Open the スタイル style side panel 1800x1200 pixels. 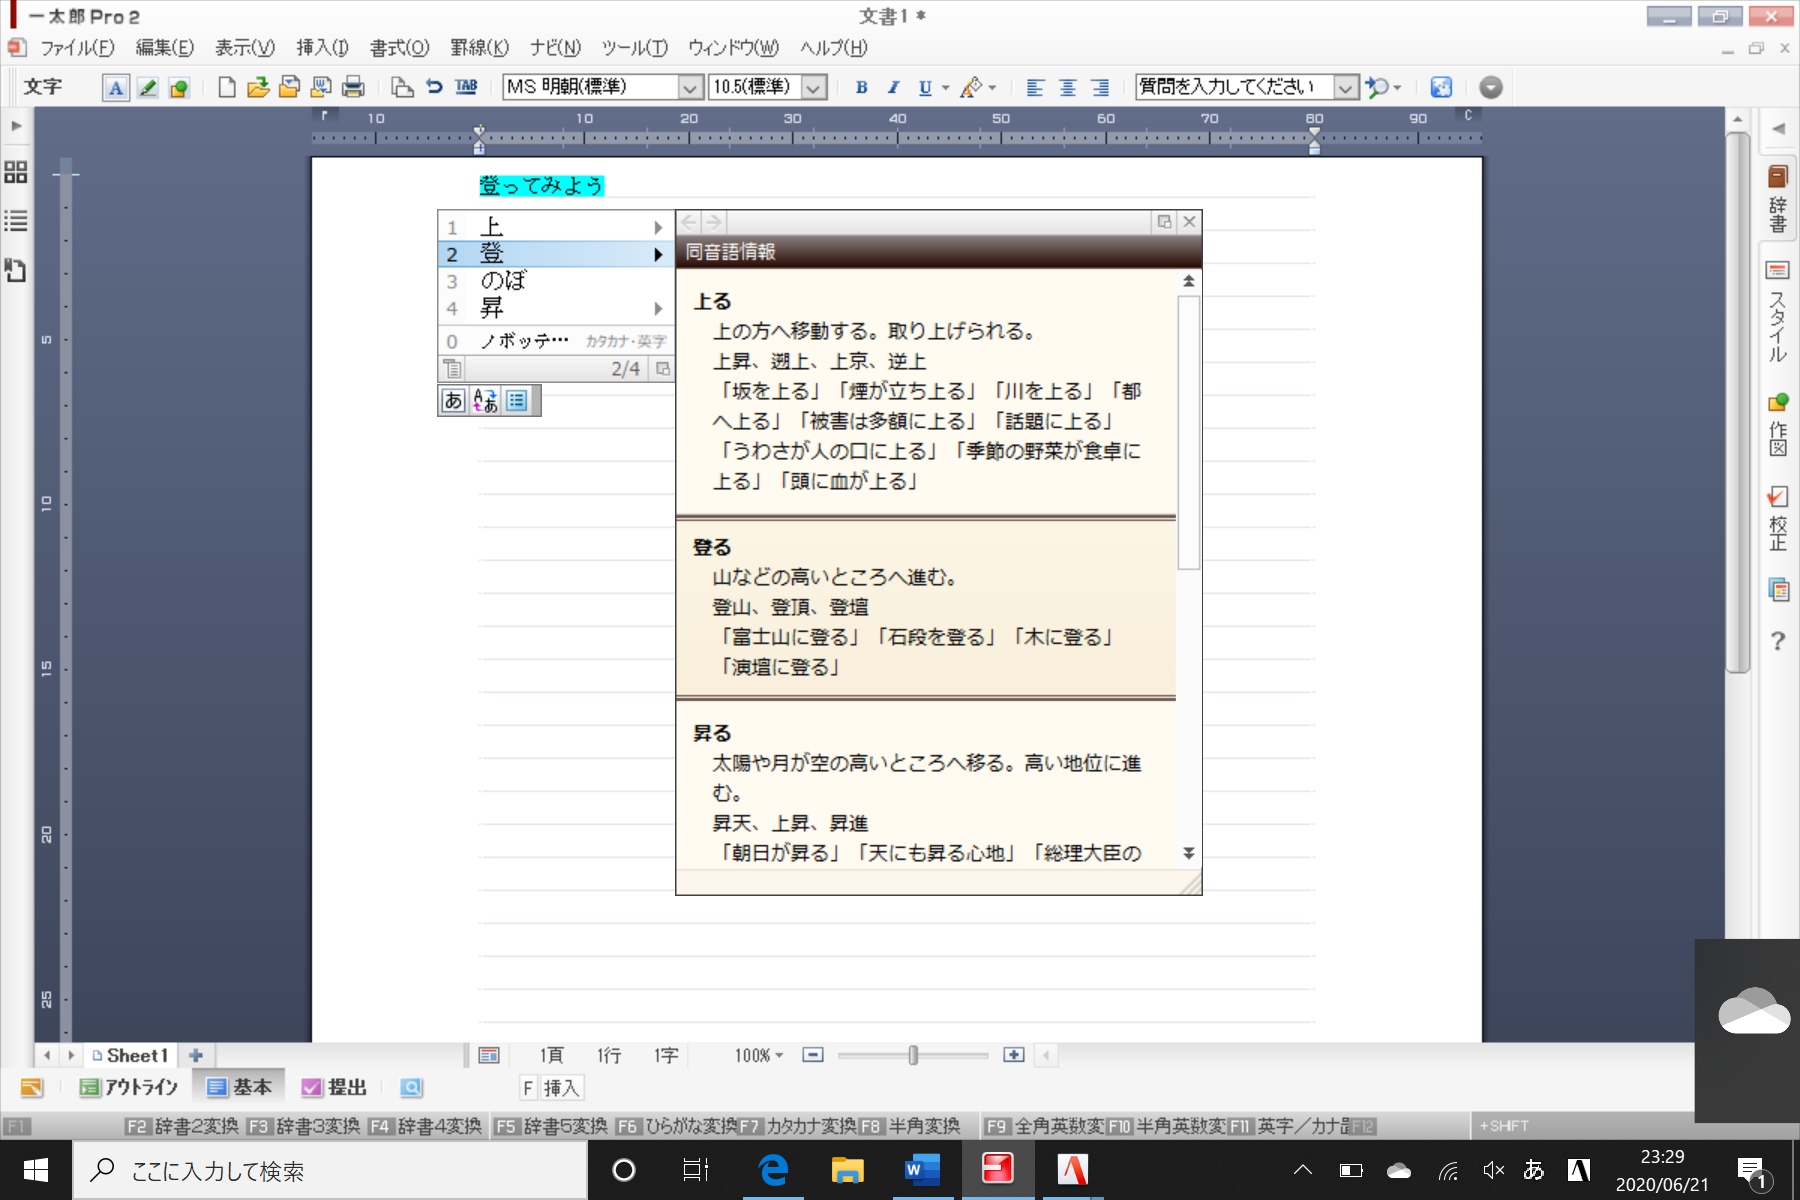coord(1778,311)
